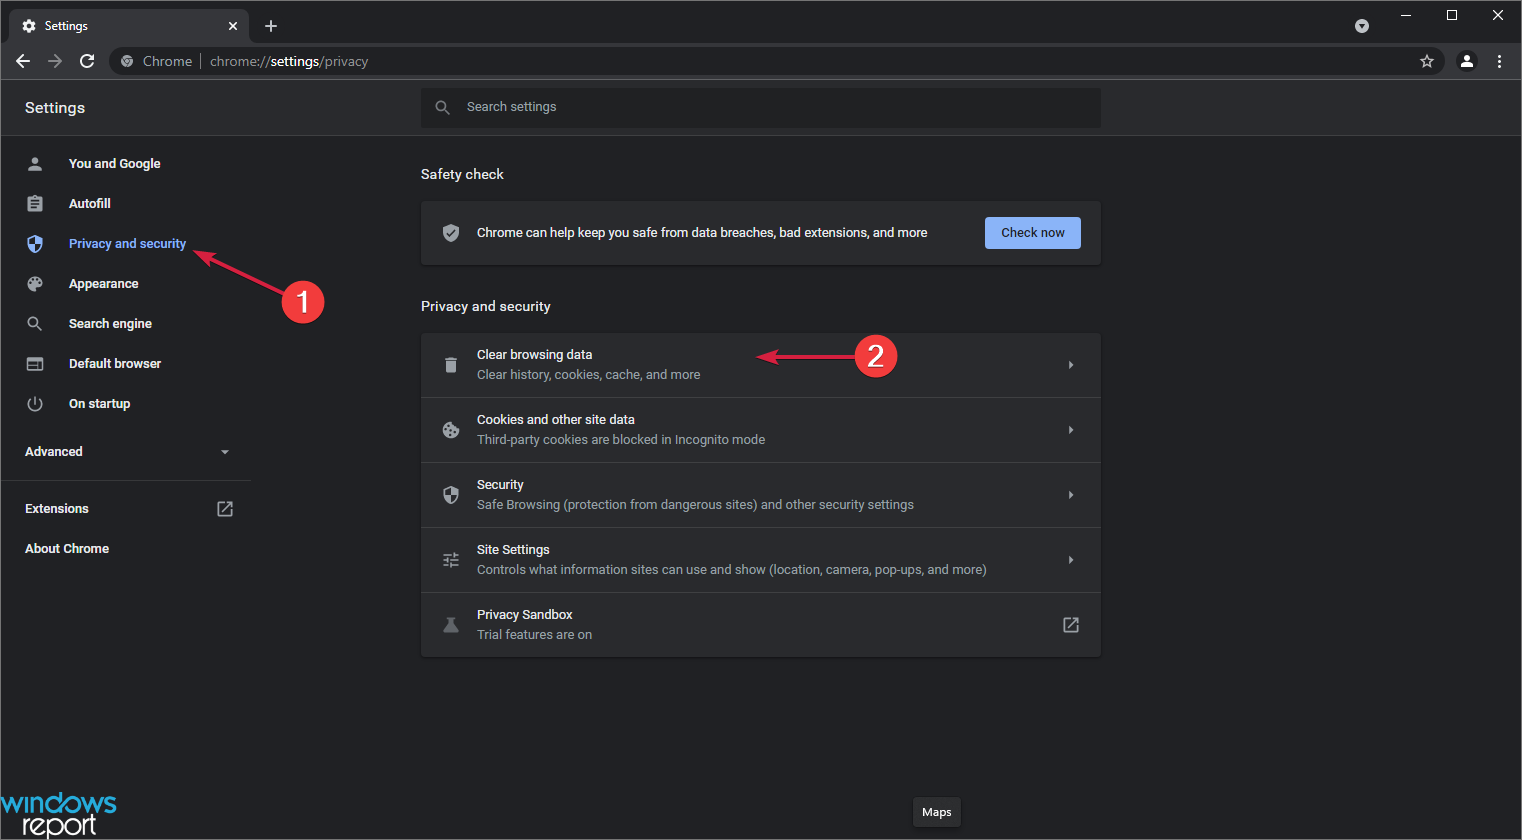Click into the Search settings field

[x=761, y=107]
